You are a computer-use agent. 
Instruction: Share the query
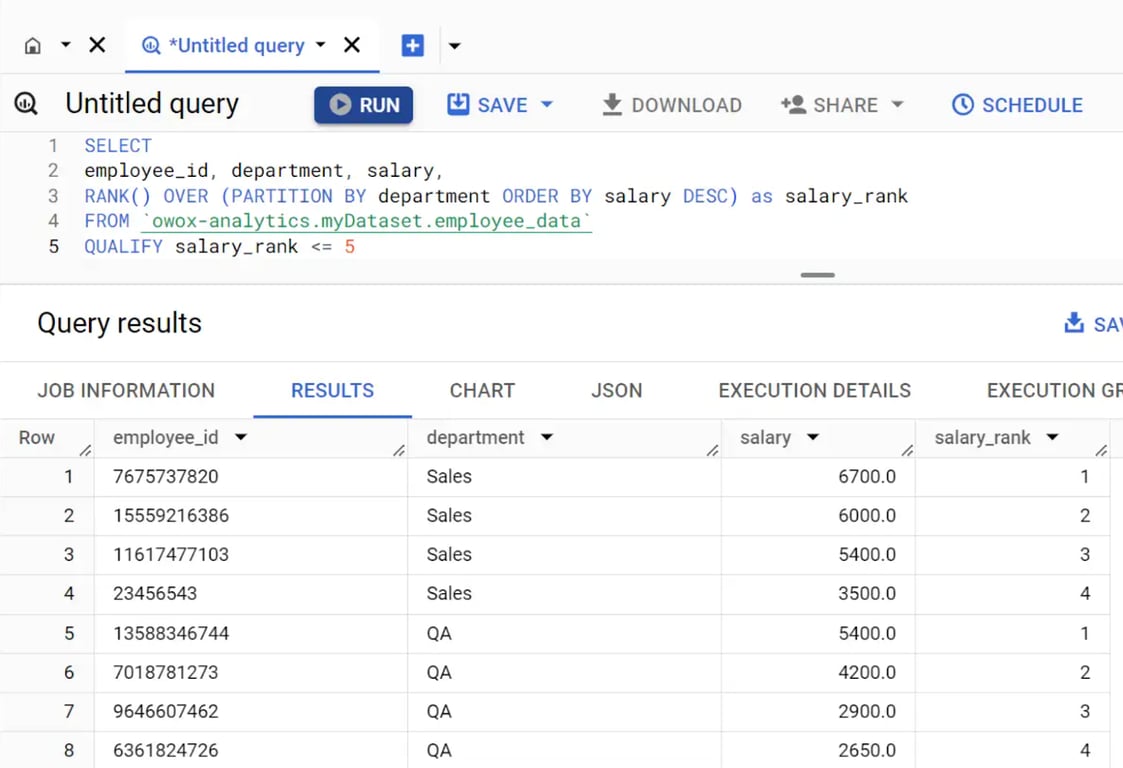(x=829, y=105)
